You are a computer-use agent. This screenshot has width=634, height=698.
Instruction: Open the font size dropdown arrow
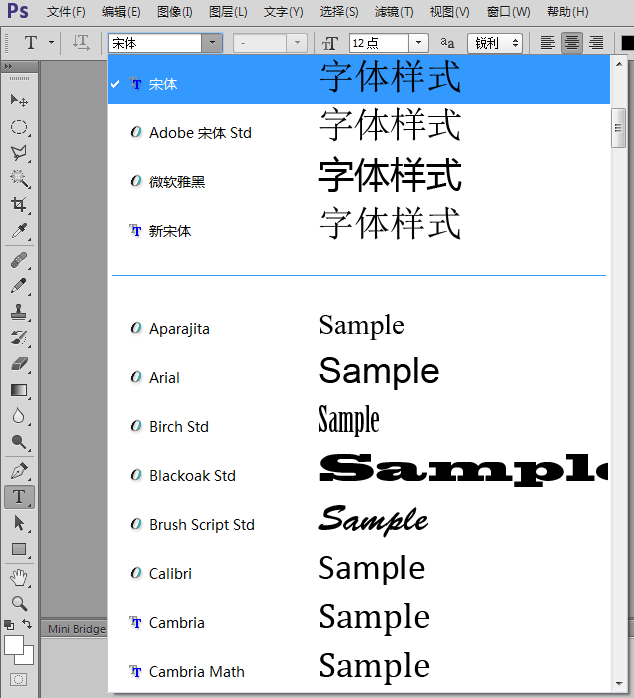click(418, 43)
